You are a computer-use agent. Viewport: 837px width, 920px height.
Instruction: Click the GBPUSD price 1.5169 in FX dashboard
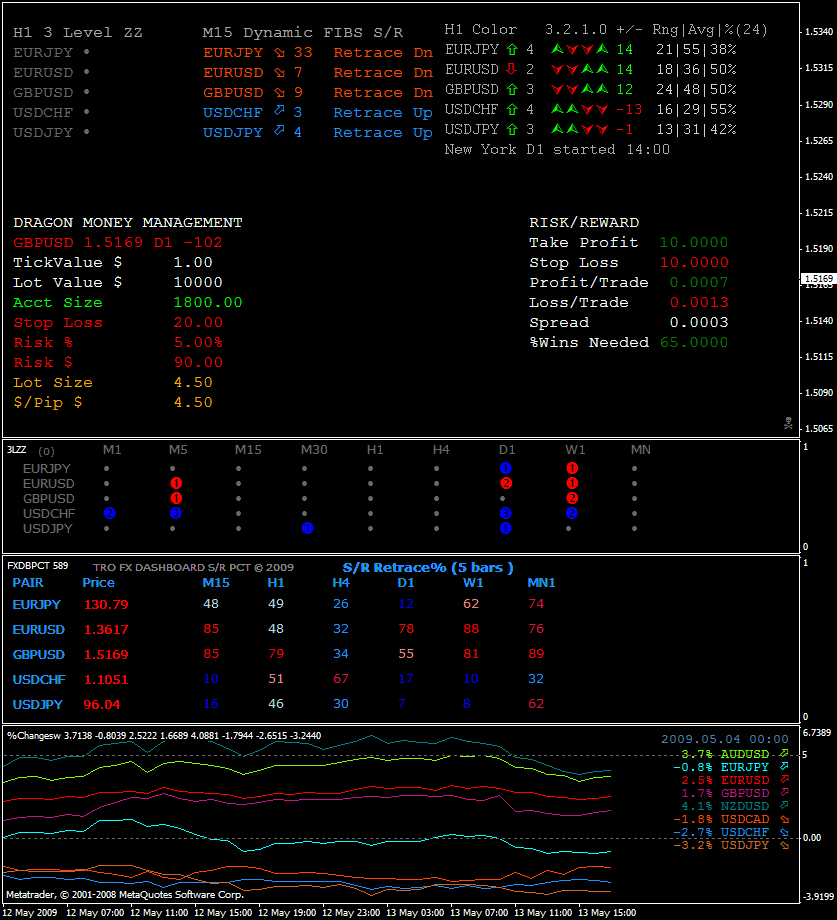105,655
